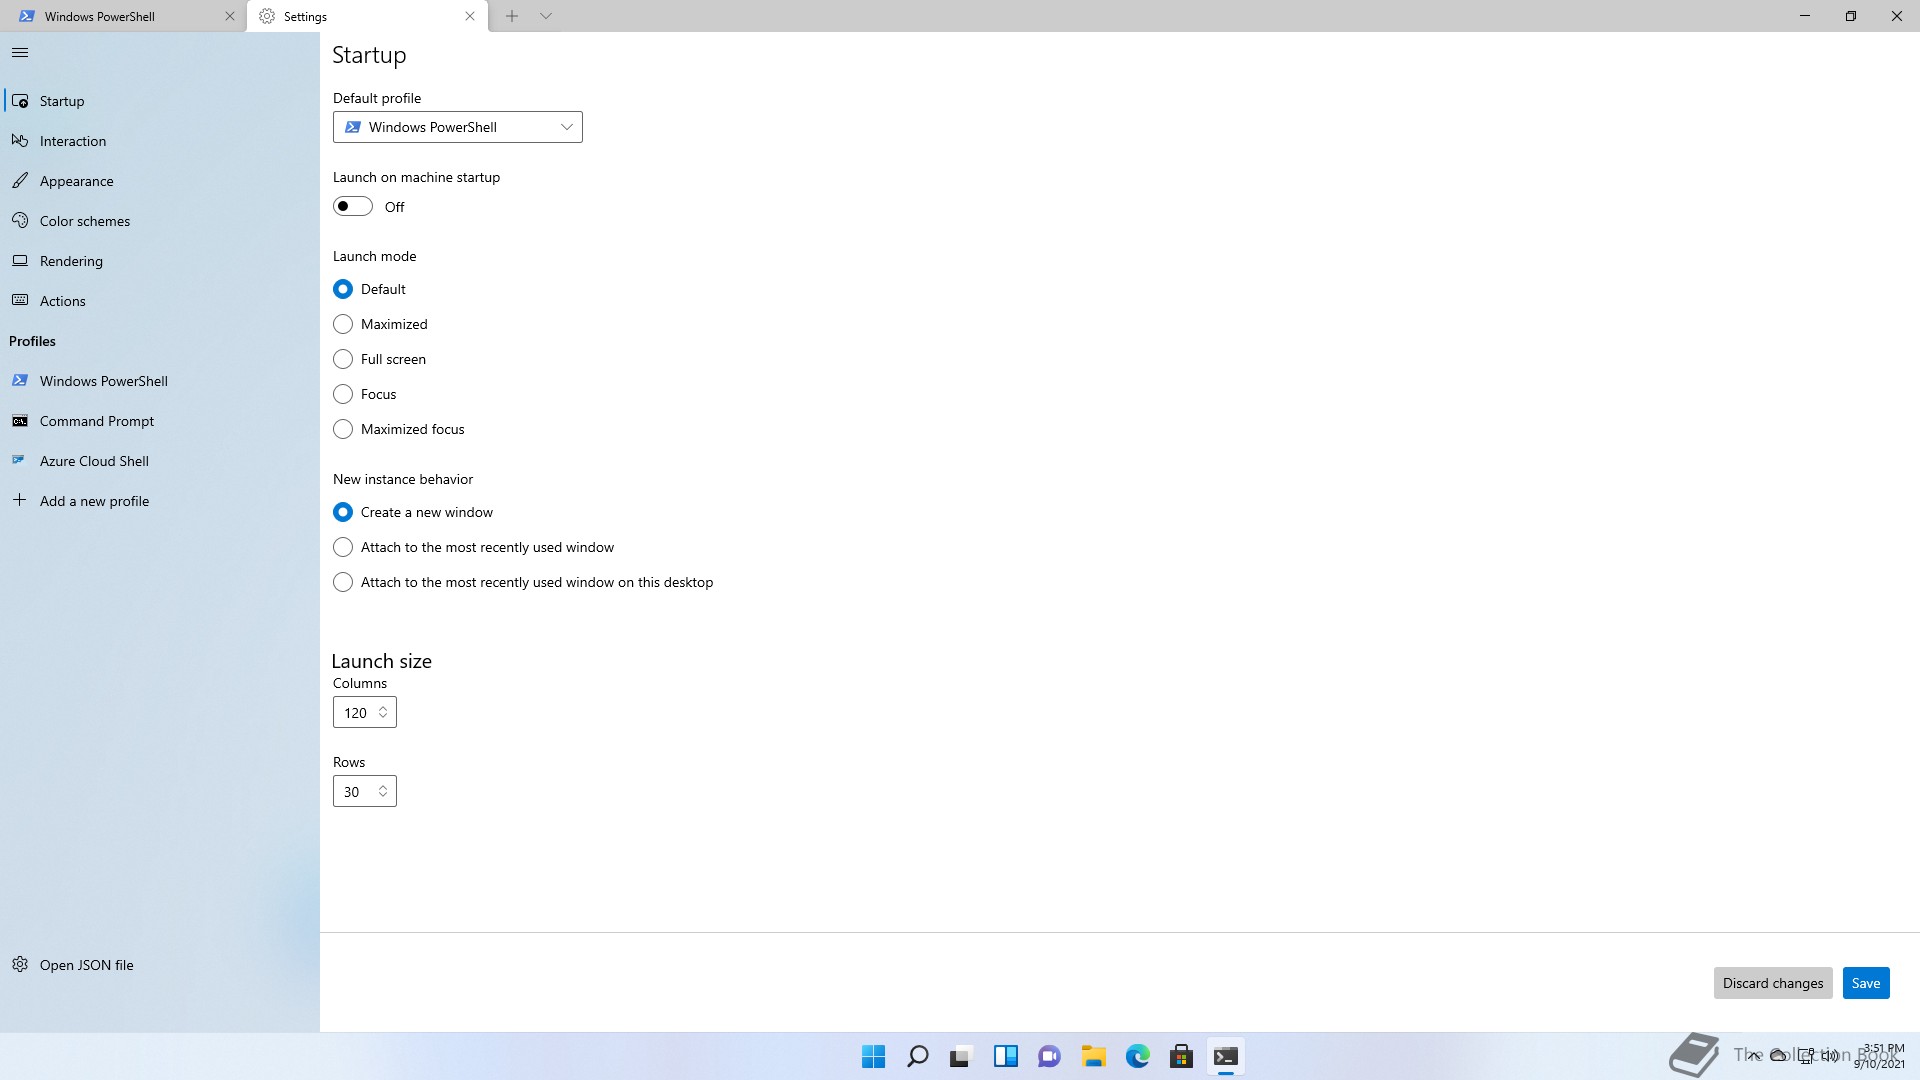Click the hamburger menu icon in the sidebar
1920x1080 pixels.
pyautogui.click(x=20, y=53)
